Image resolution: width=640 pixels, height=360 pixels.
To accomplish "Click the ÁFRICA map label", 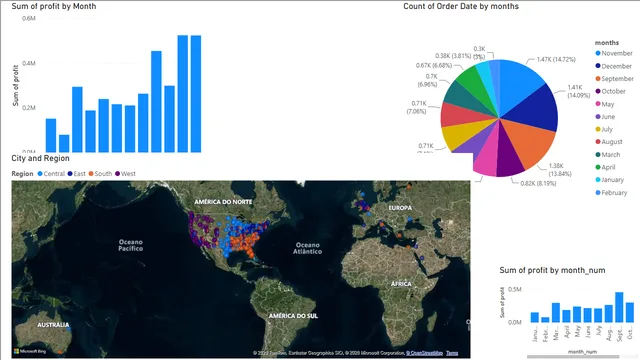I will 401,284.
